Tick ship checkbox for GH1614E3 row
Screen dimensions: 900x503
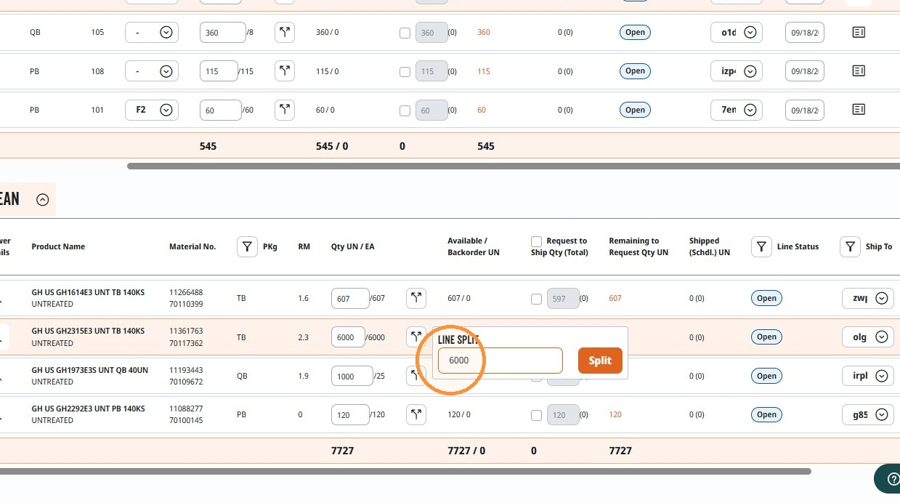pos(536,299)
